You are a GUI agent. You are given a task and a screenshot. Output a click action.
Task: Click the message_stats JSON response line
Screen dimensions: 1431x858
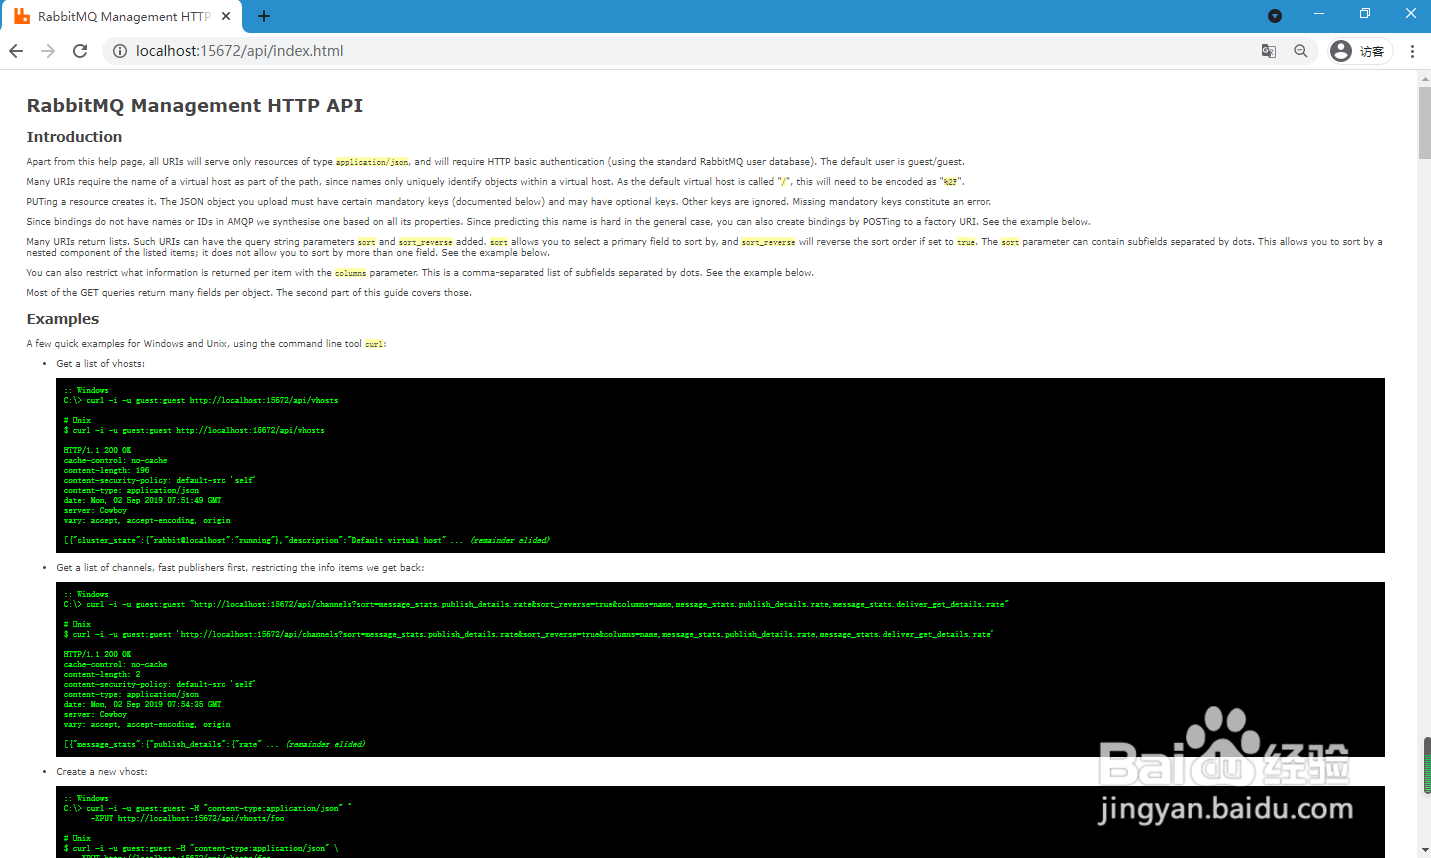(214, 744)
